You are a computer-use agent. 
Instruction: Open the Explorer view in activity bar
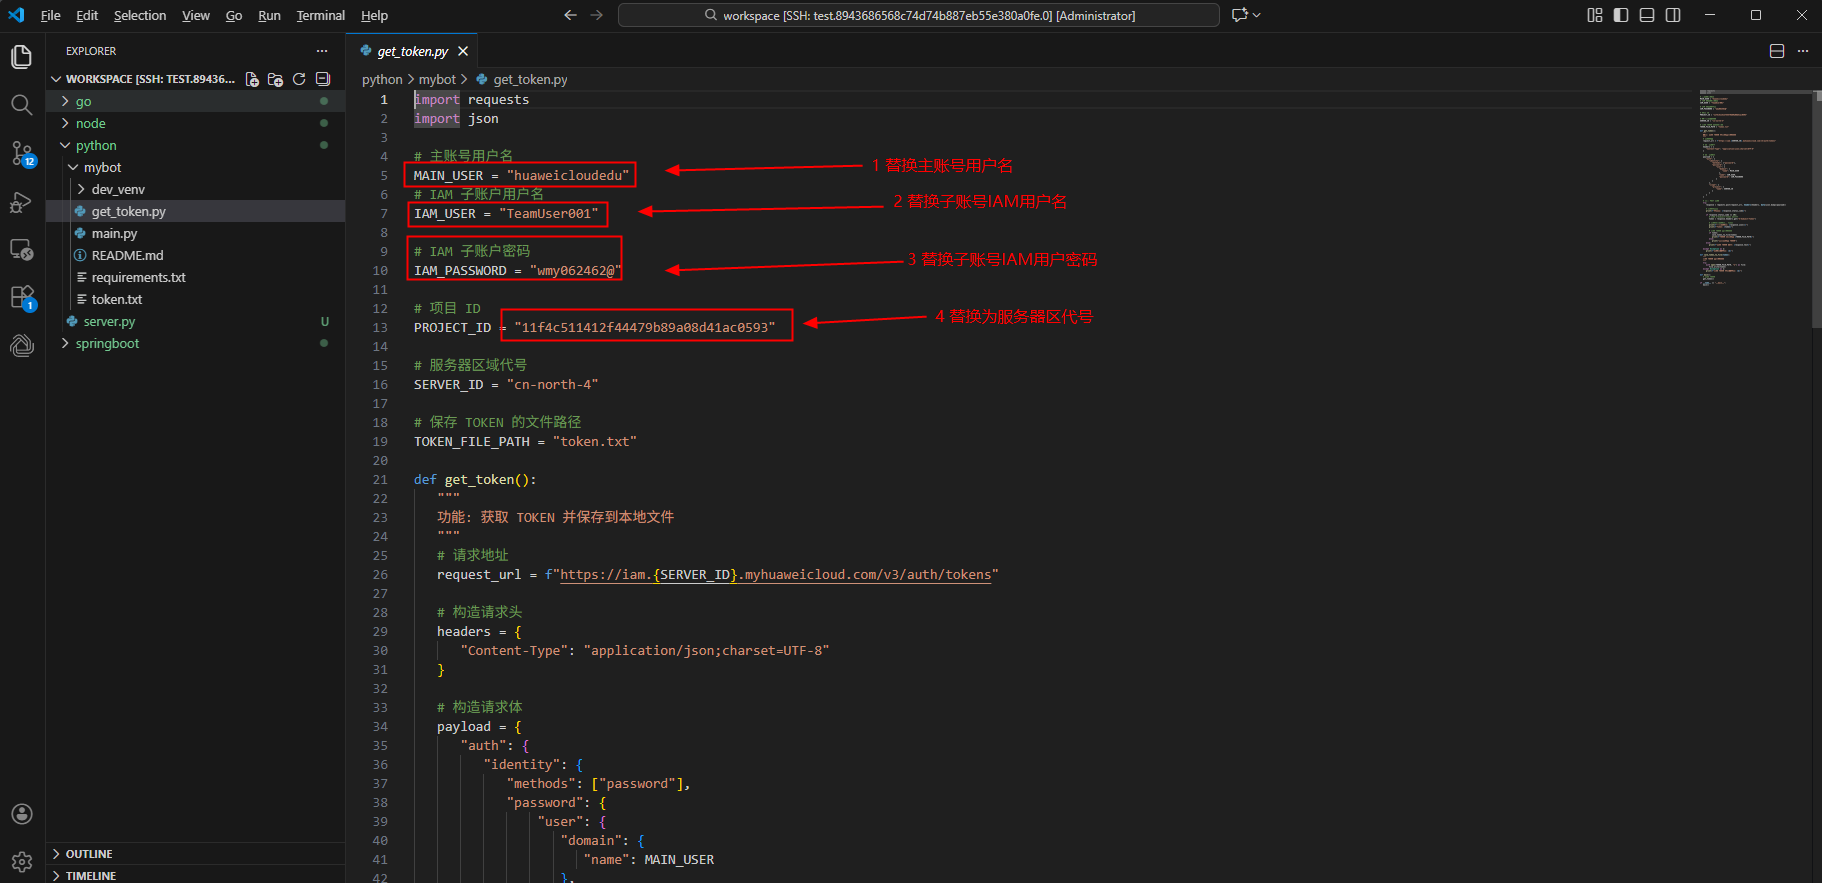(21, 57)
